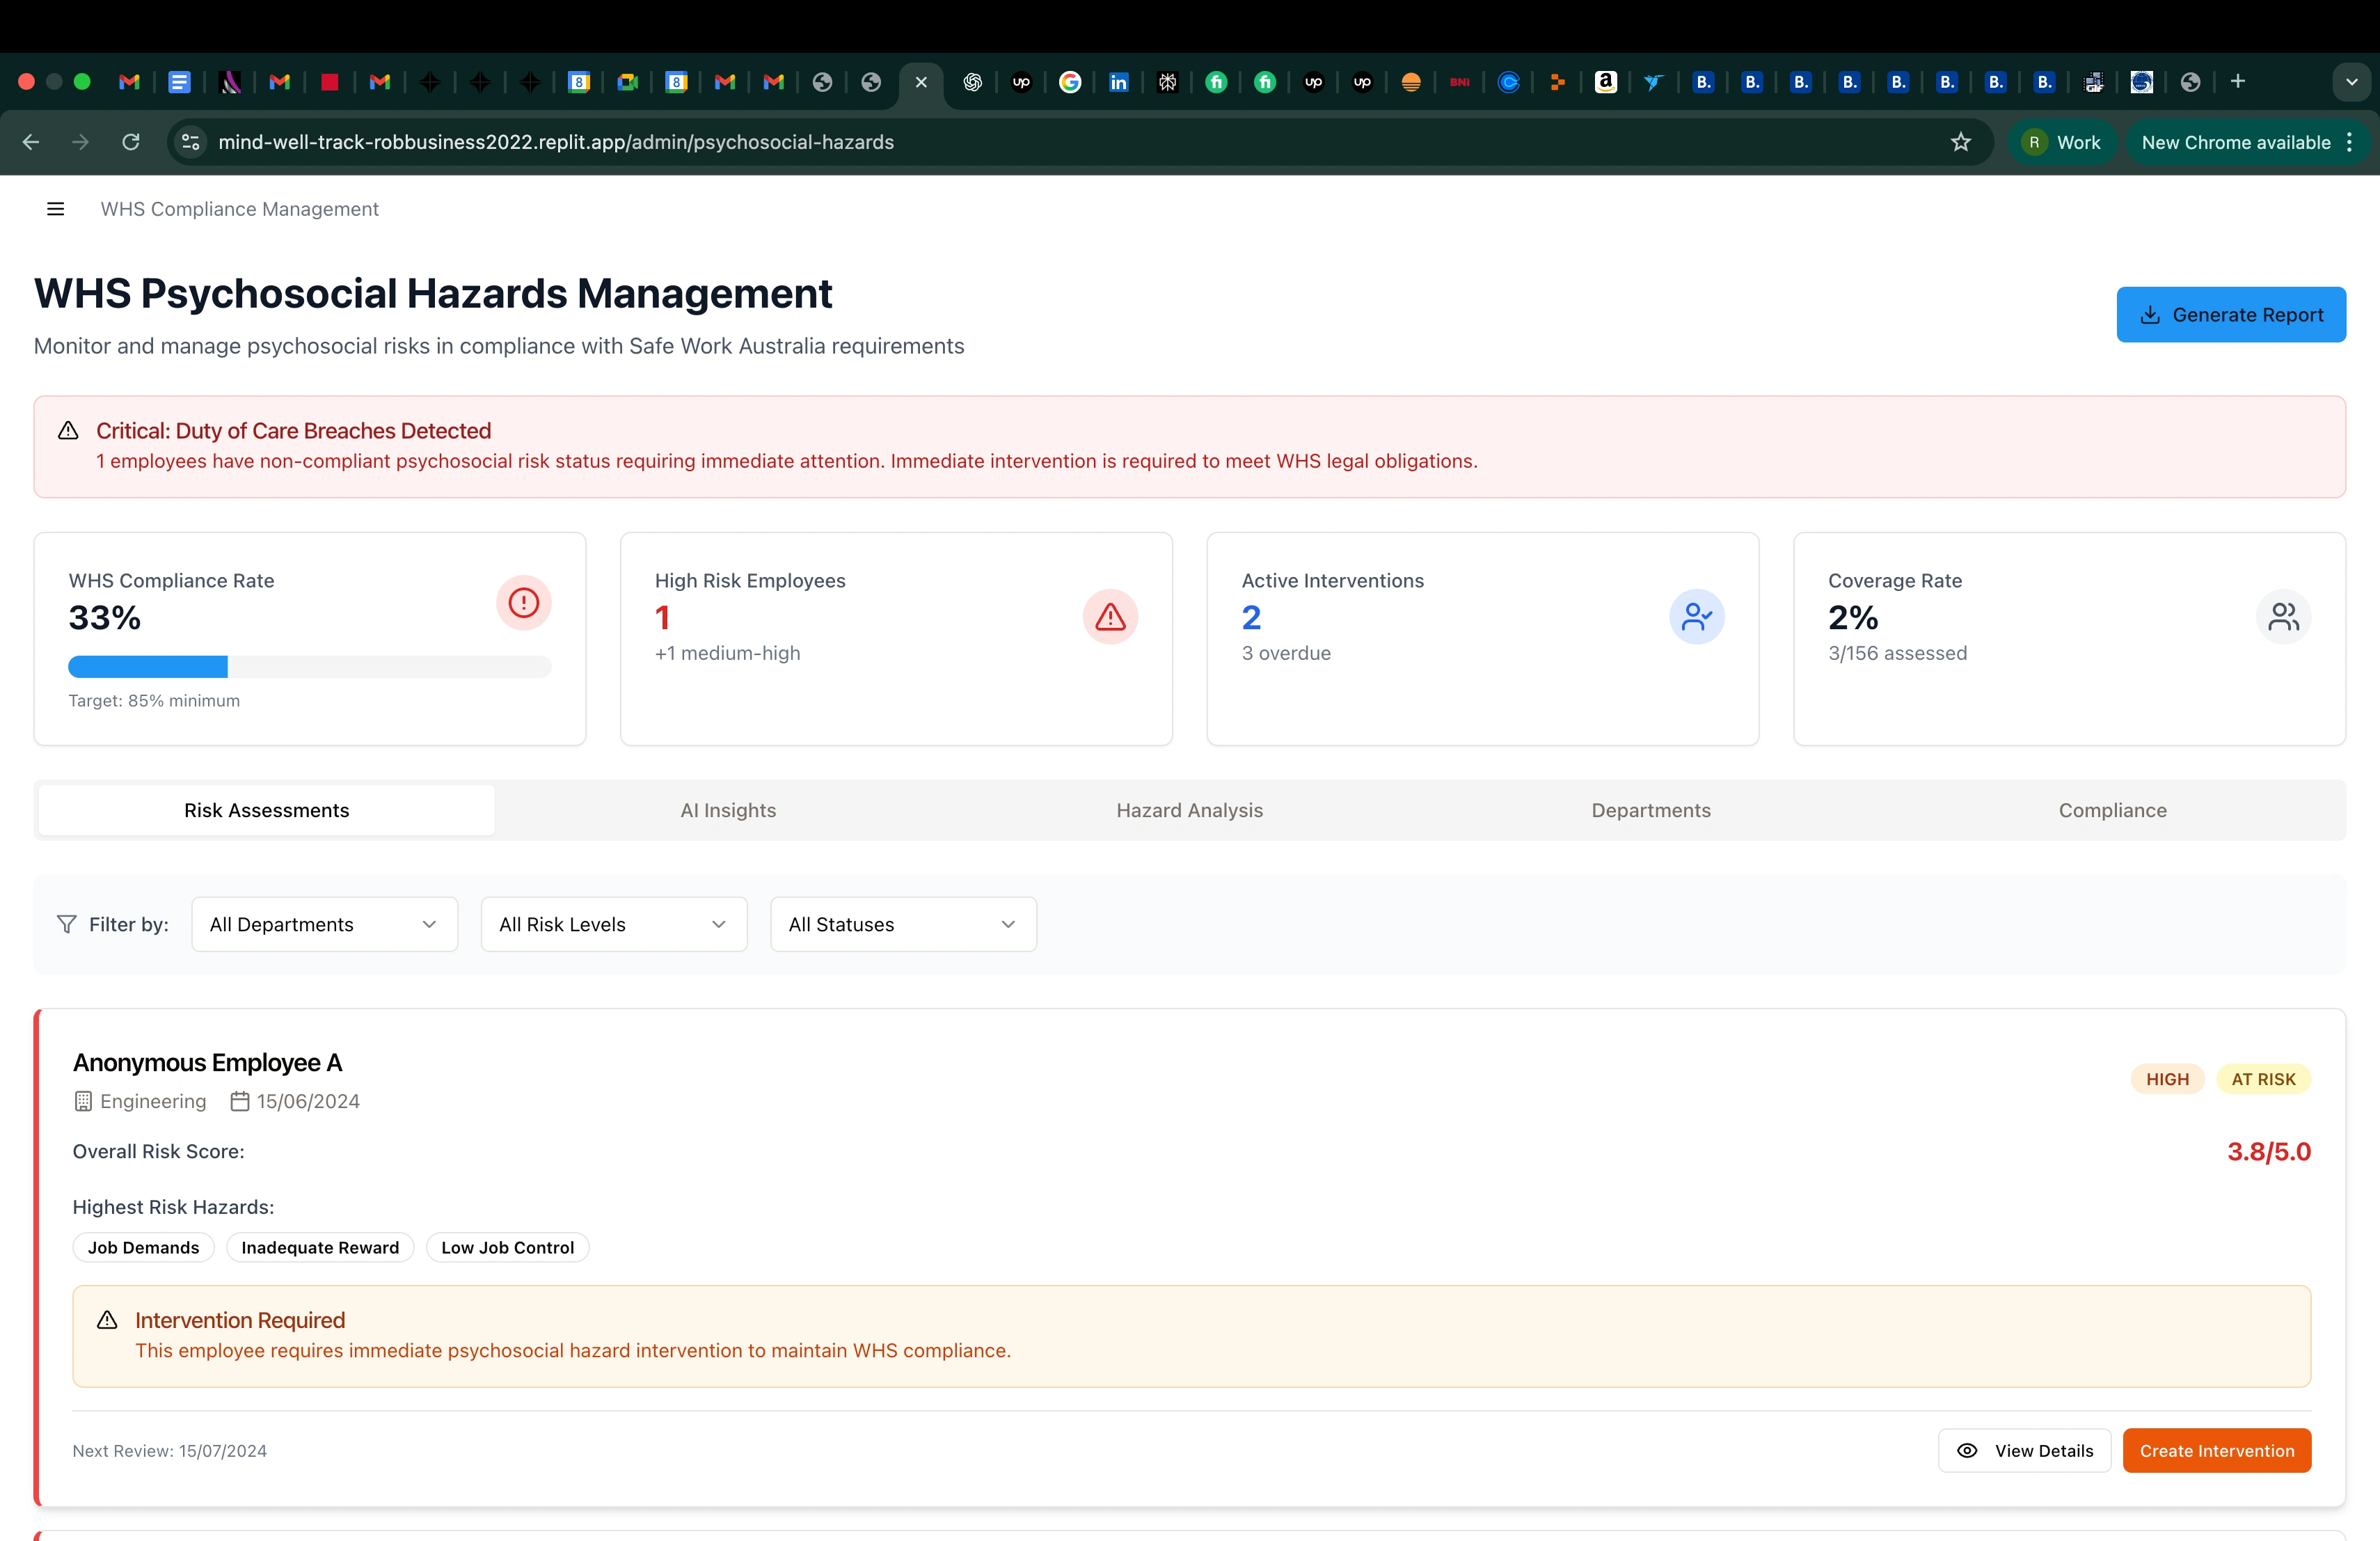Screen dimensions: 2380x1541
Task: Switch to the AI Insights tab
Action: tap(728, 810)
